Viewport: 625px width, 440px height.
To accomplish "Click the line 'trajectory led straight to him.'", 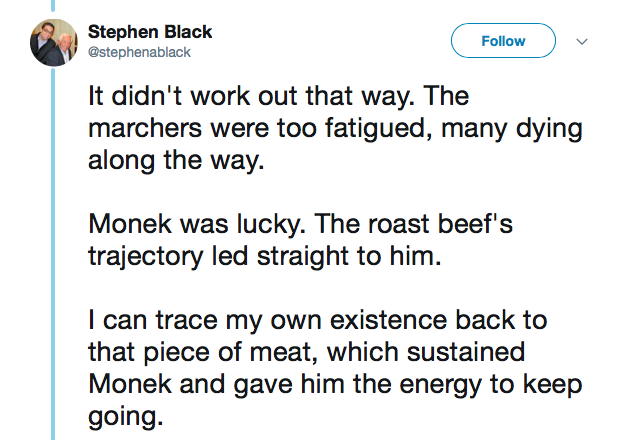I will [x=264, y=256].
